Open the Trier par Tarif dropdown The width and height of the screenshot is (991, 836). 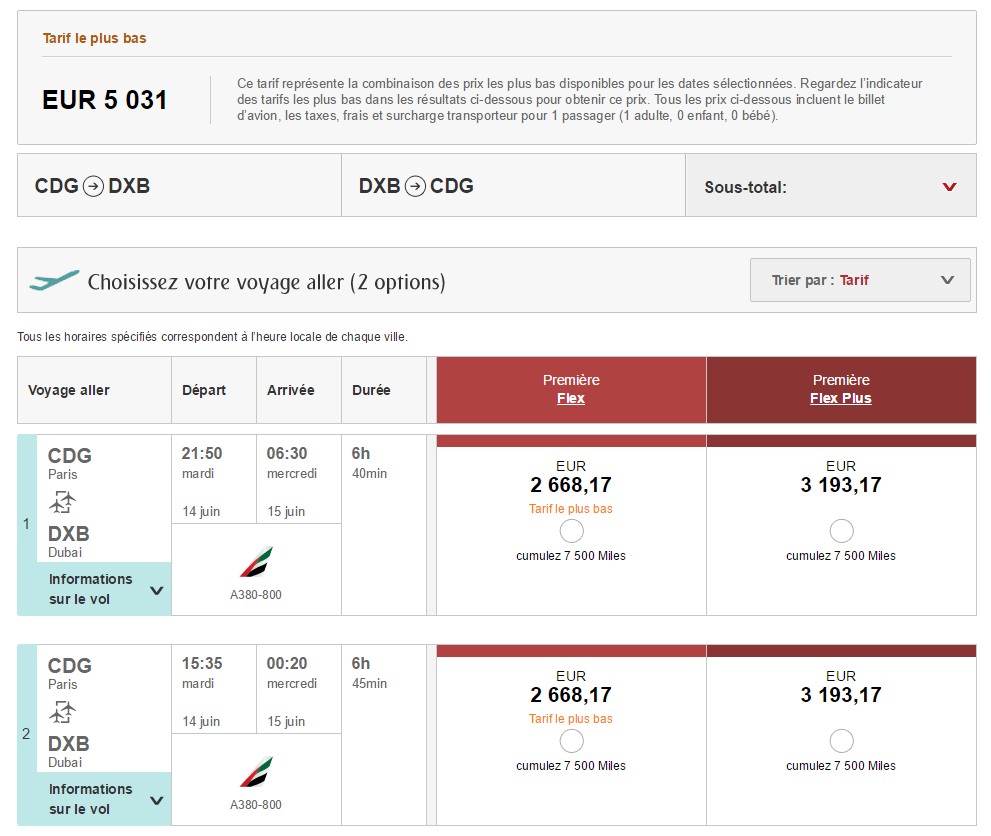[x=860, y=280]
